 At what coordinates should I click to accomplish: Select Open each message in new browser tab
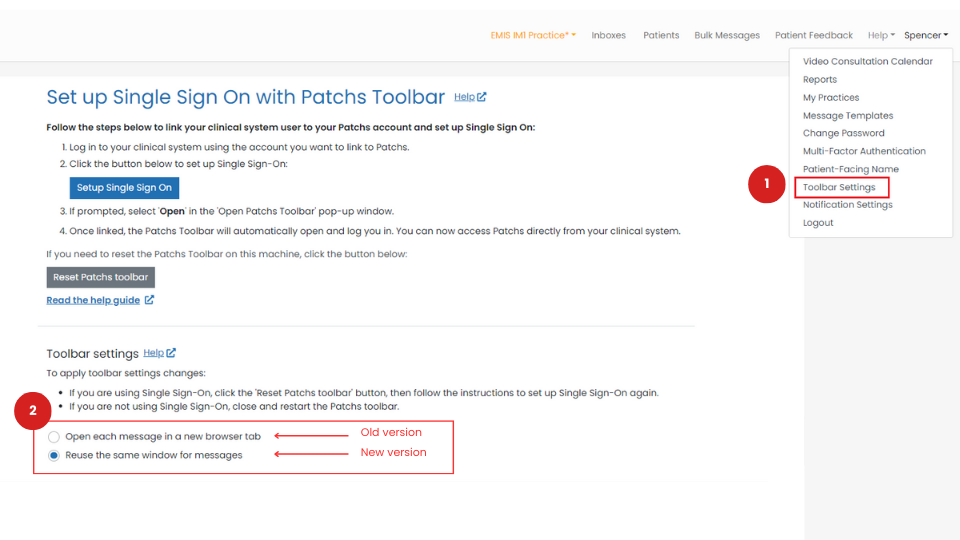[x=54, y=437]
